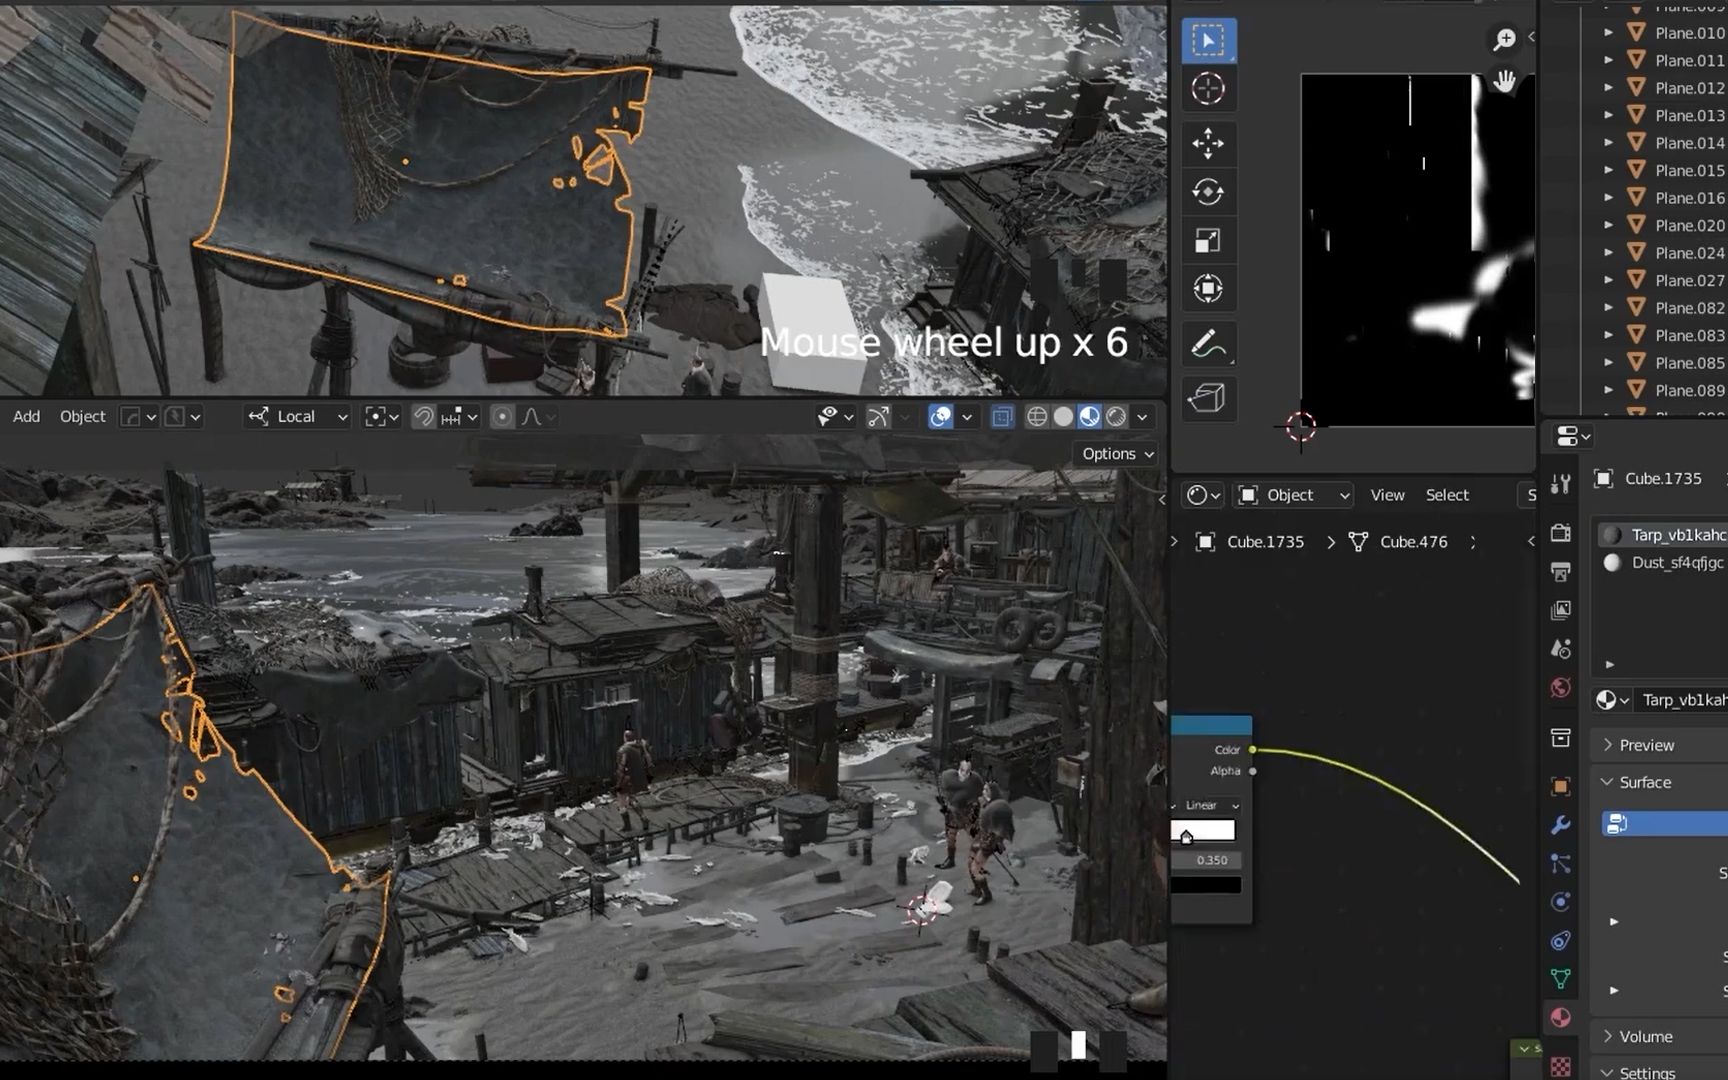Switch to solid viewport shading
Viewport: 1728px width, 1080px height.
coord(1063,416)
